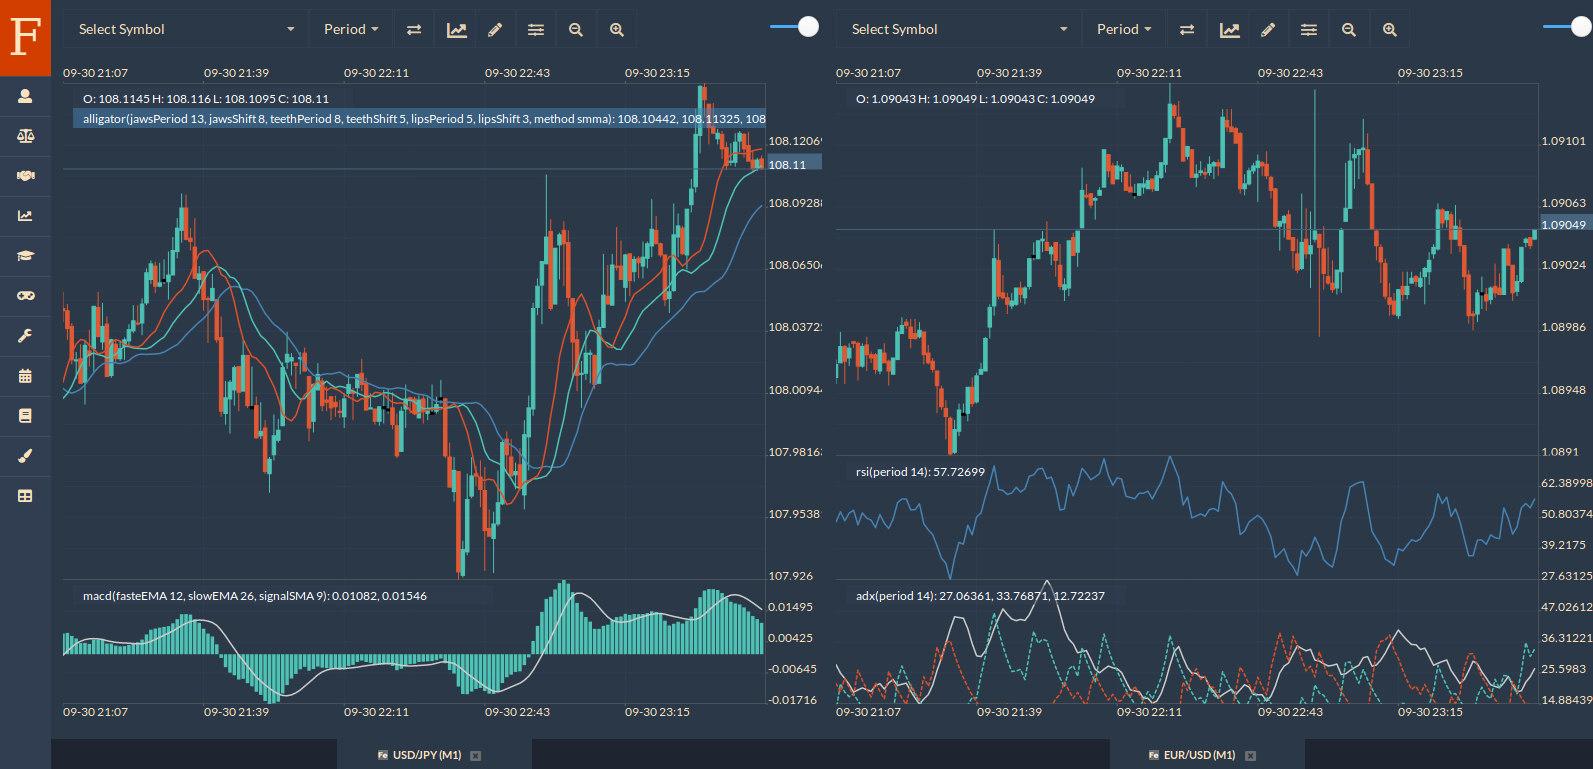The width and height of the screenshot is (1593, 769).
Task: Switch to the USD/JPY (M1) tab
Action: click(426, 755)
